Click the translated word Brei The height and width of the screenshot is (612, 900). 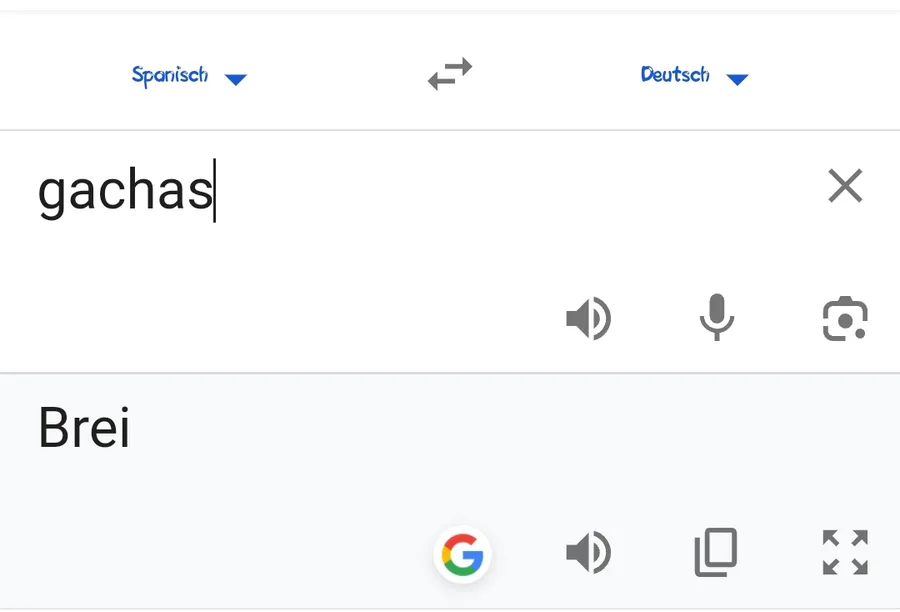pos(84,428)
